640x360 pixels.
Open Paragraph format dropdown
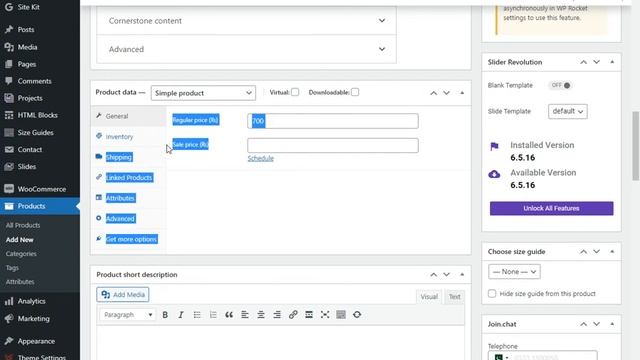click(128, 315)
